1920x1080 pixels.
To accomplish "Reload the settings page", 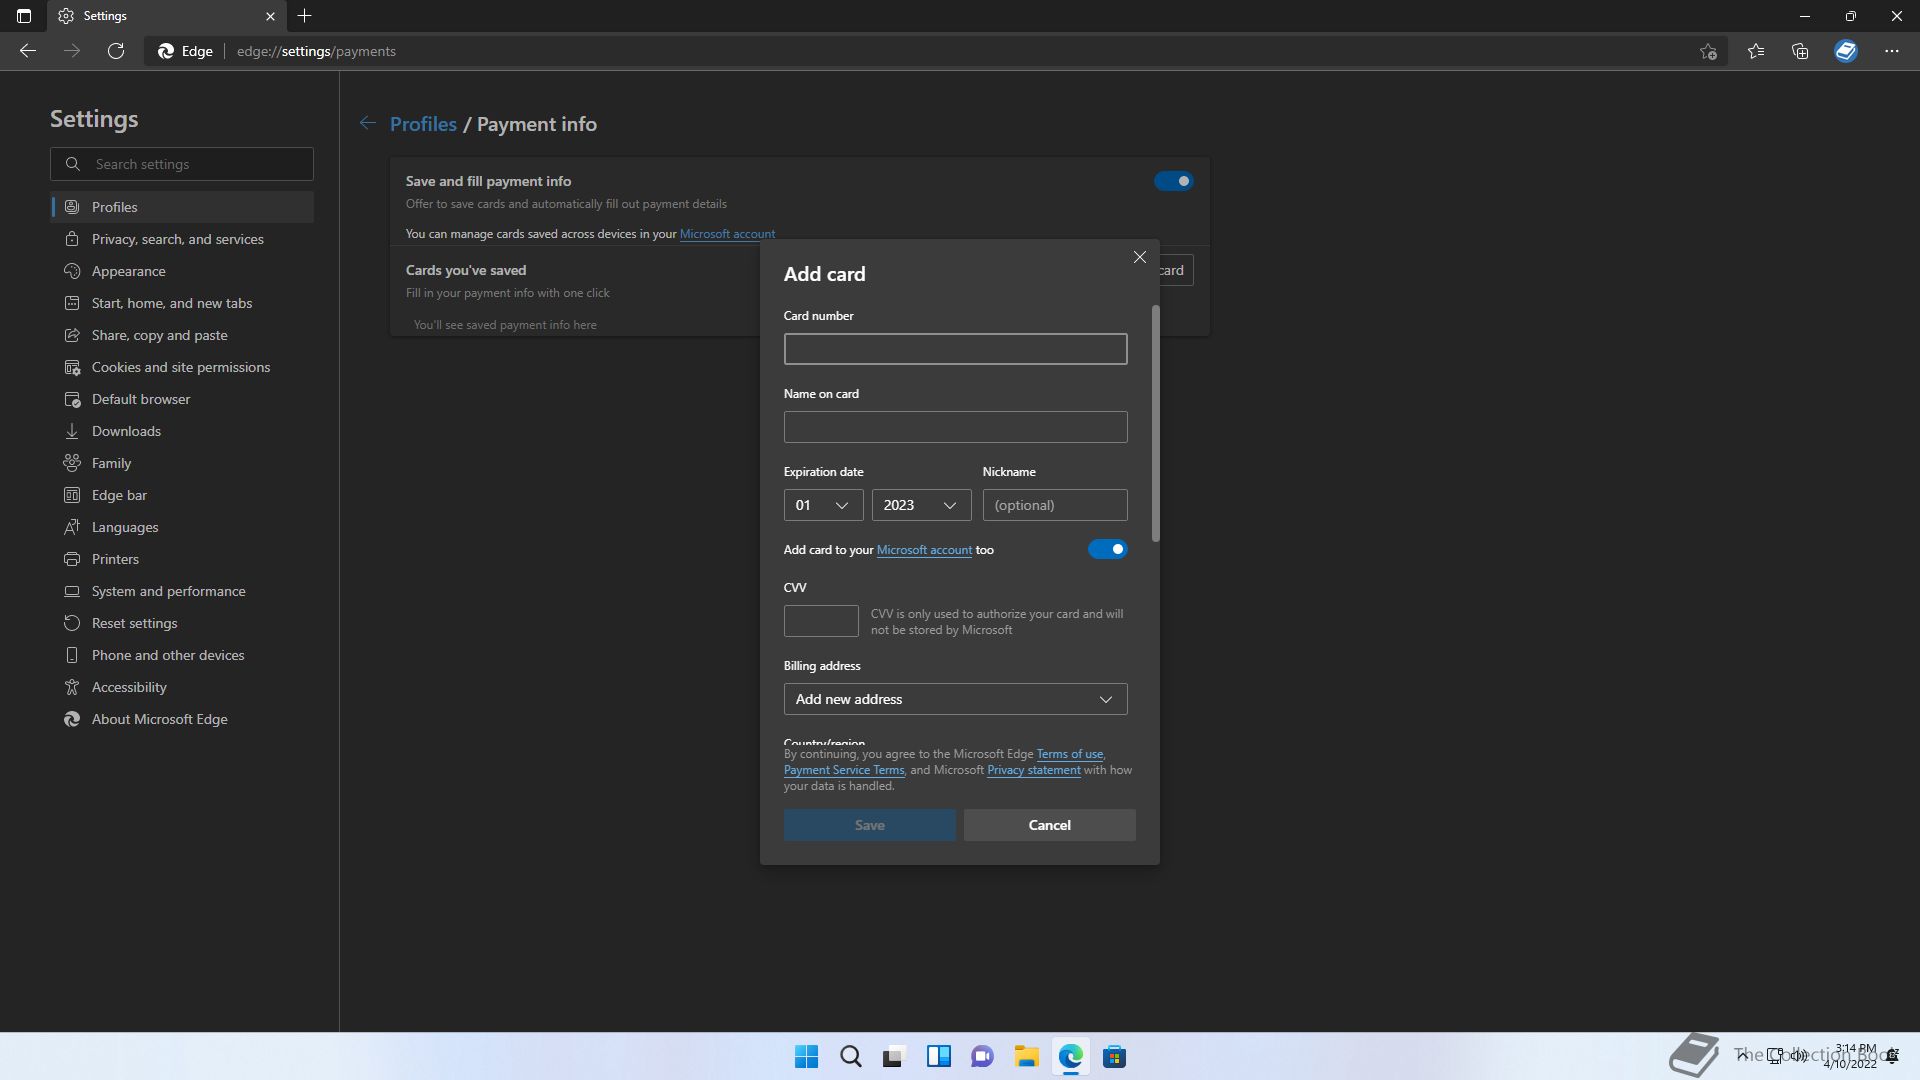I will coord(116,51).
